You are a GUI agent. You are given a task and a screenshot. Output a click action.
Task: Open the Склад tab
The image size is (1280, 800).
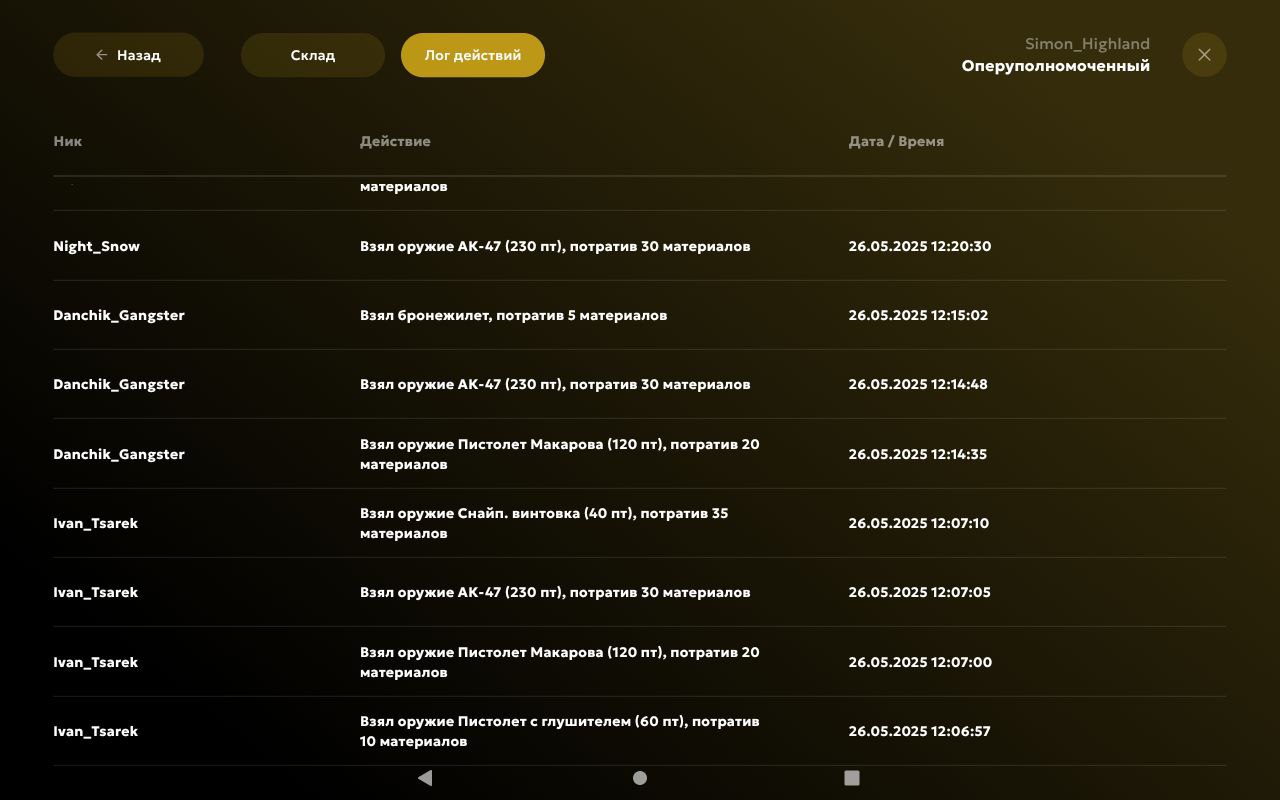tap(313, 55)
